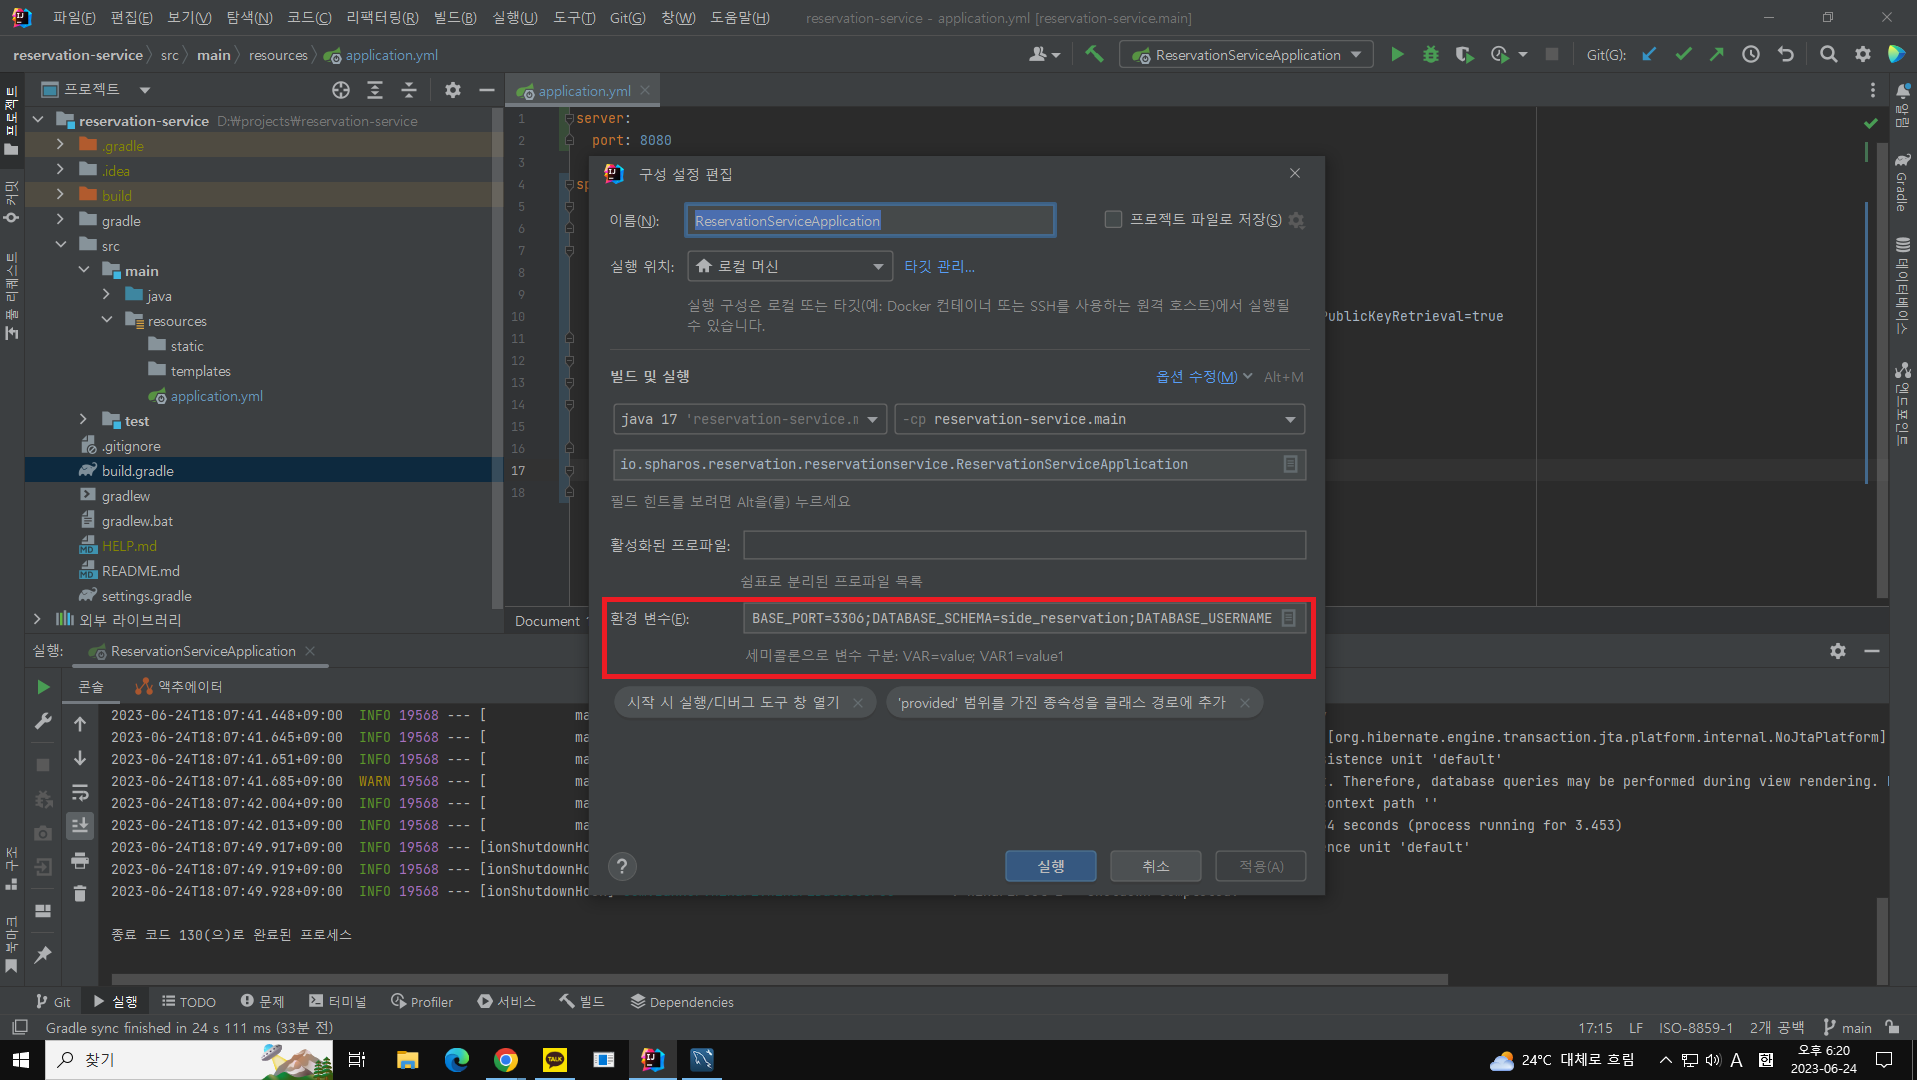Open -cp reservation-service.main classpath dropdown
Viewport: 1917px width, 1080px height.
(1100, 419)
